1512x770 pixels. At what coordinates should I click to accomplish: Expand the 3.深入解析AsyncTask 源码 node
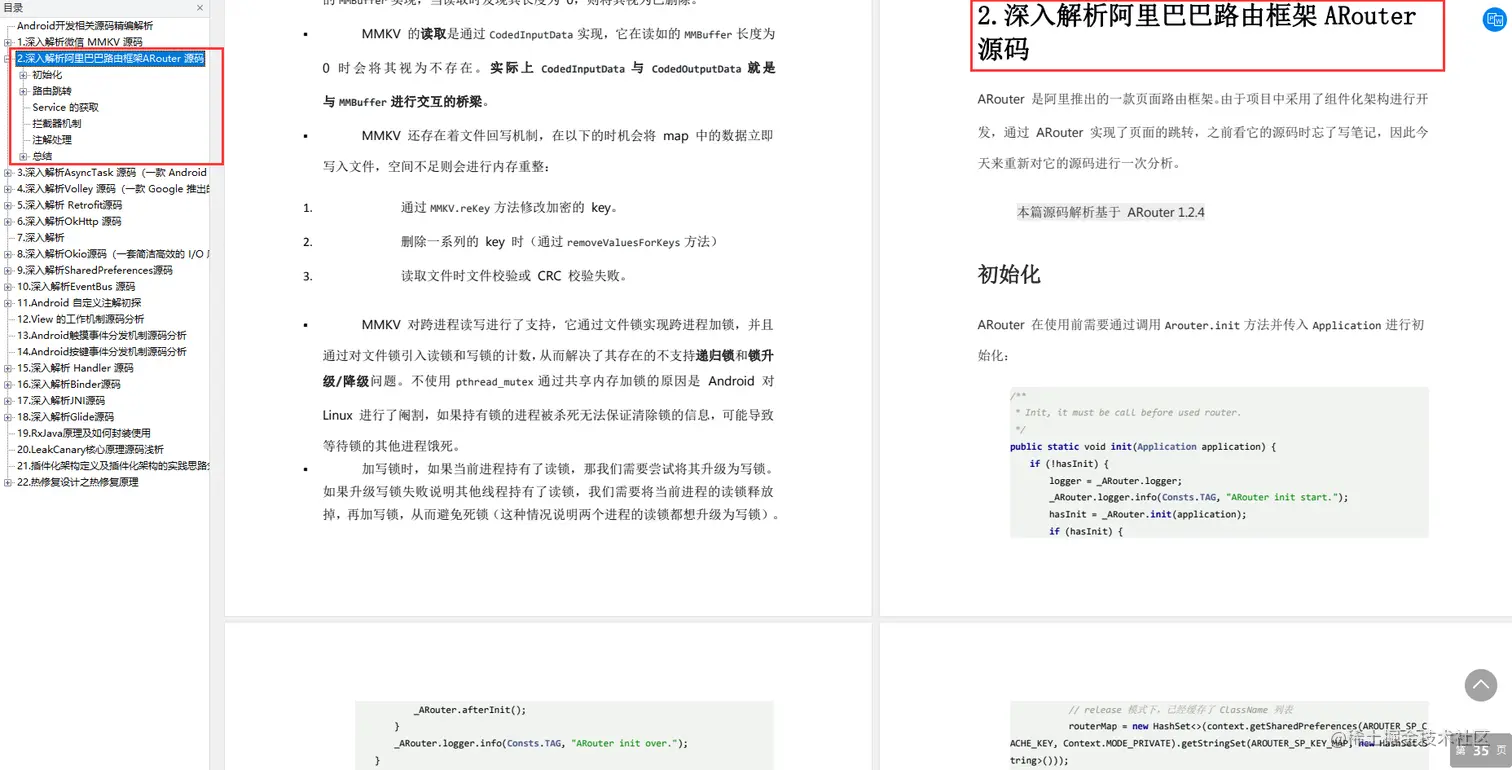pos(8,173)
